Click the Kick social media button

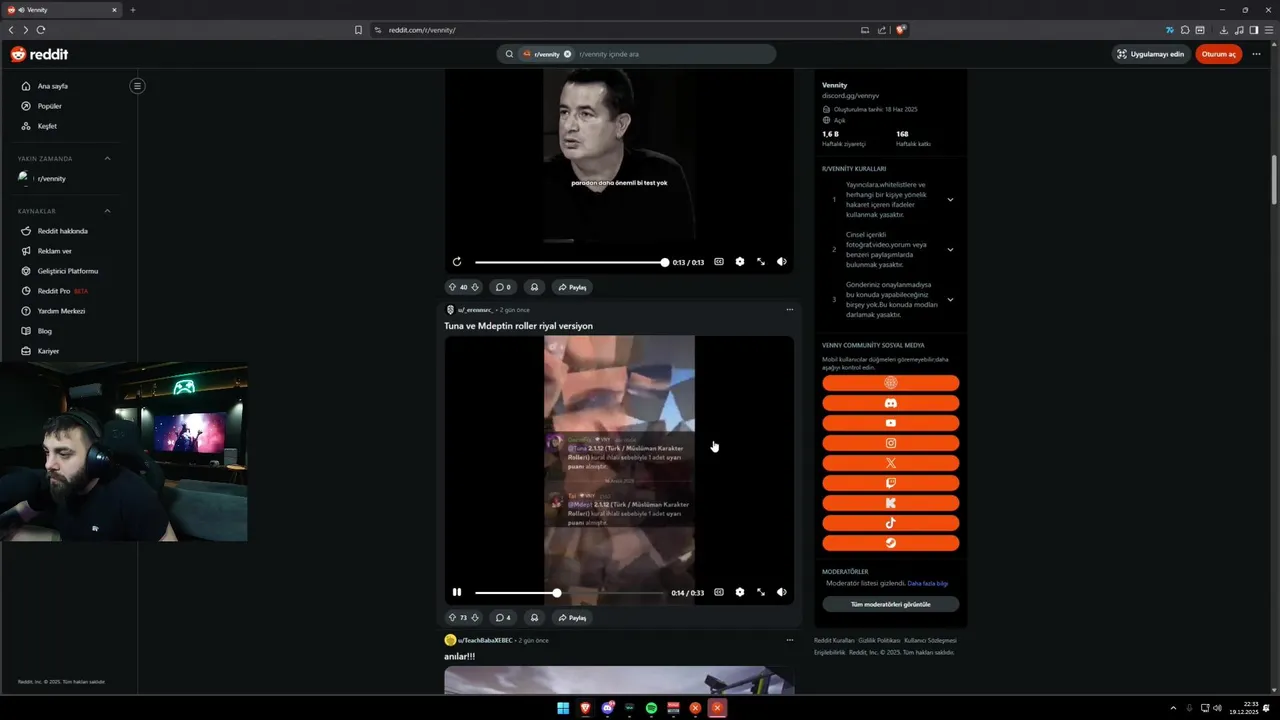pos(891,503)
